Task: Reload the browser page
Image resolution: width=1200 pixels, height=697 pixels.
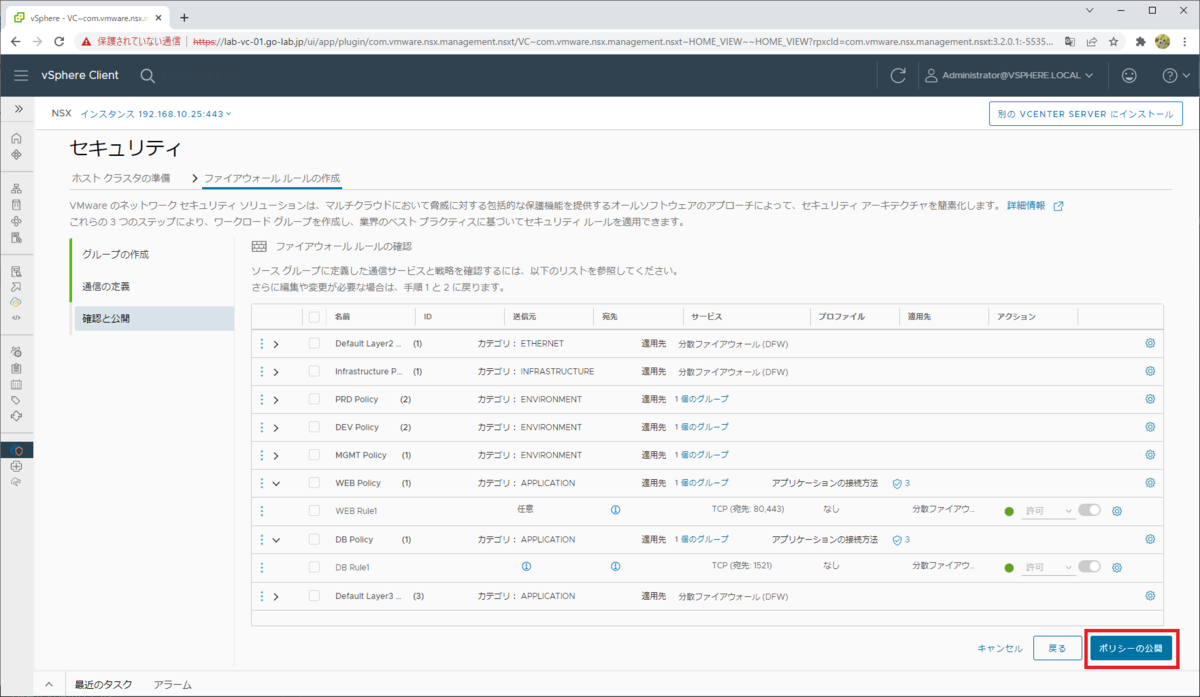Action: (x=59, y=42)
